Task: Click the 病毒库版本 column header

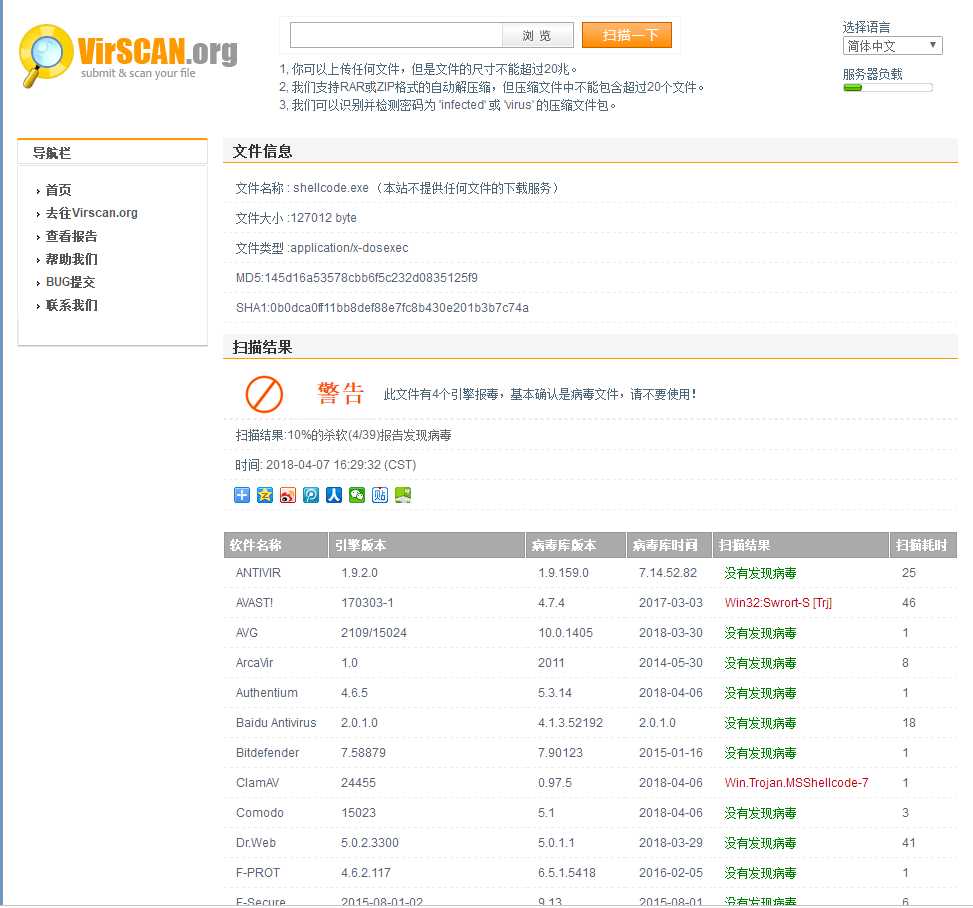Action: (575, 545)
